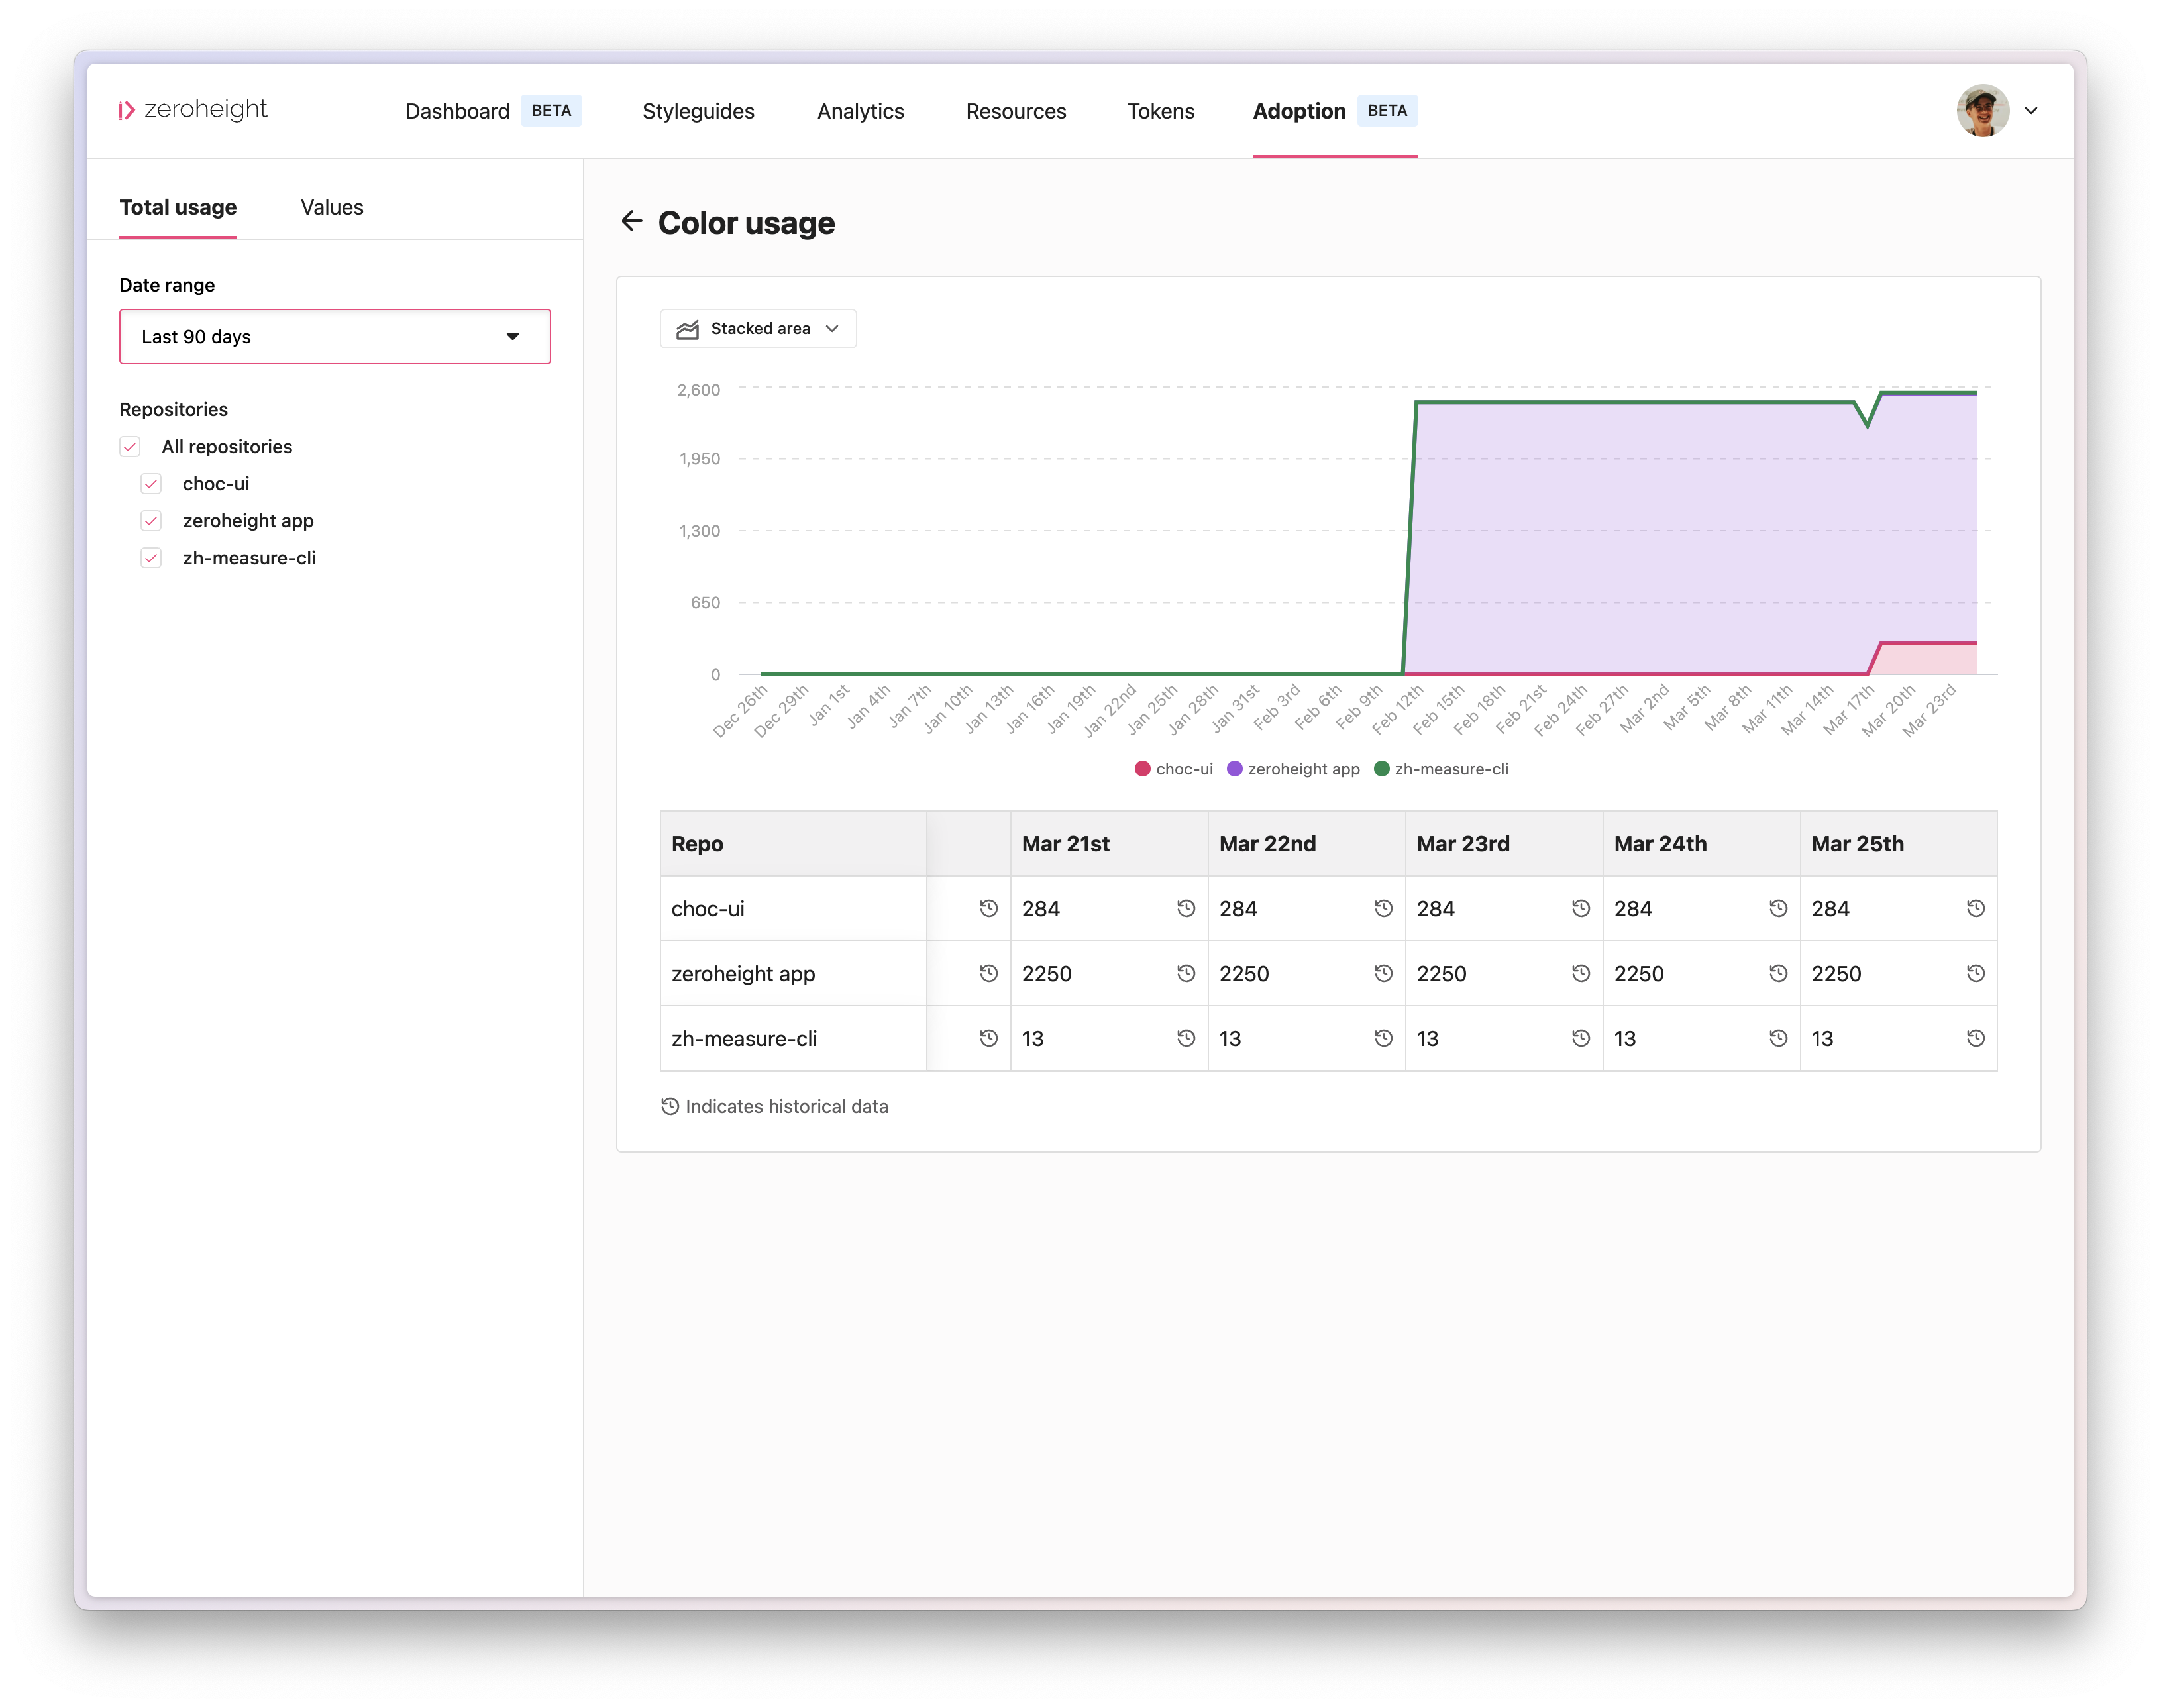Click history icon right after zeroheight app repo name
This screenshot has width=2161, height=1708.
tap(988, 973)
